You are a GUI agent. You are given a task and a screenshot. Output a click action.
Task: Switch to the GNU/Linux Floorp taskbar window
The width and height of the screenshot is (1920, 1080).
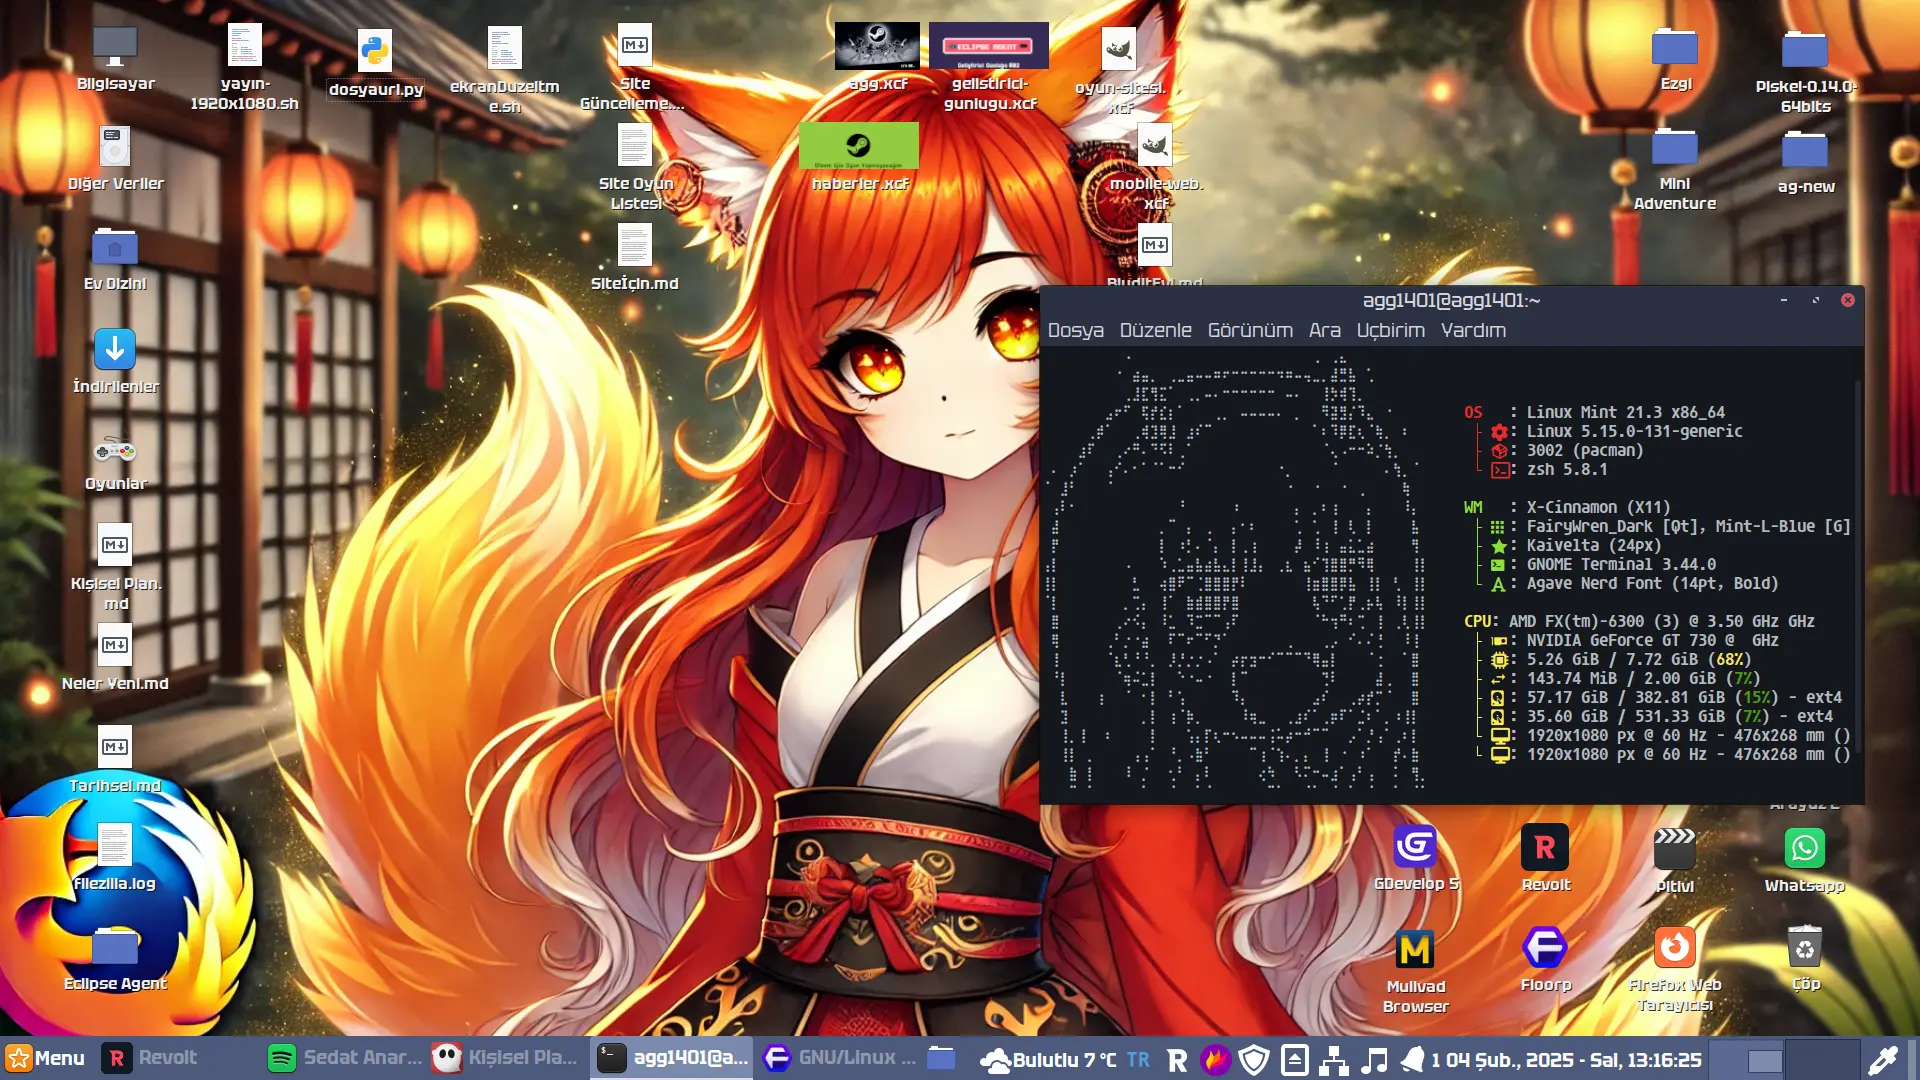840,1058
